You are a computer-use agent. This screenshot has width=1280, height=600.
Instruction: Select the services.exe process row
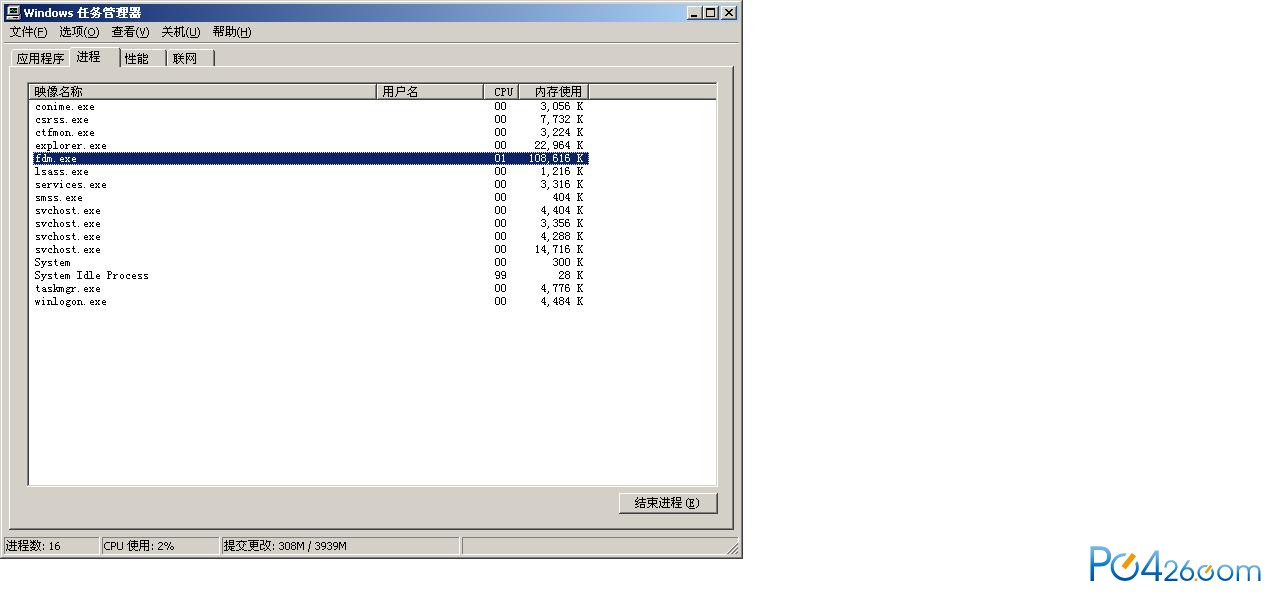[310, 185]
